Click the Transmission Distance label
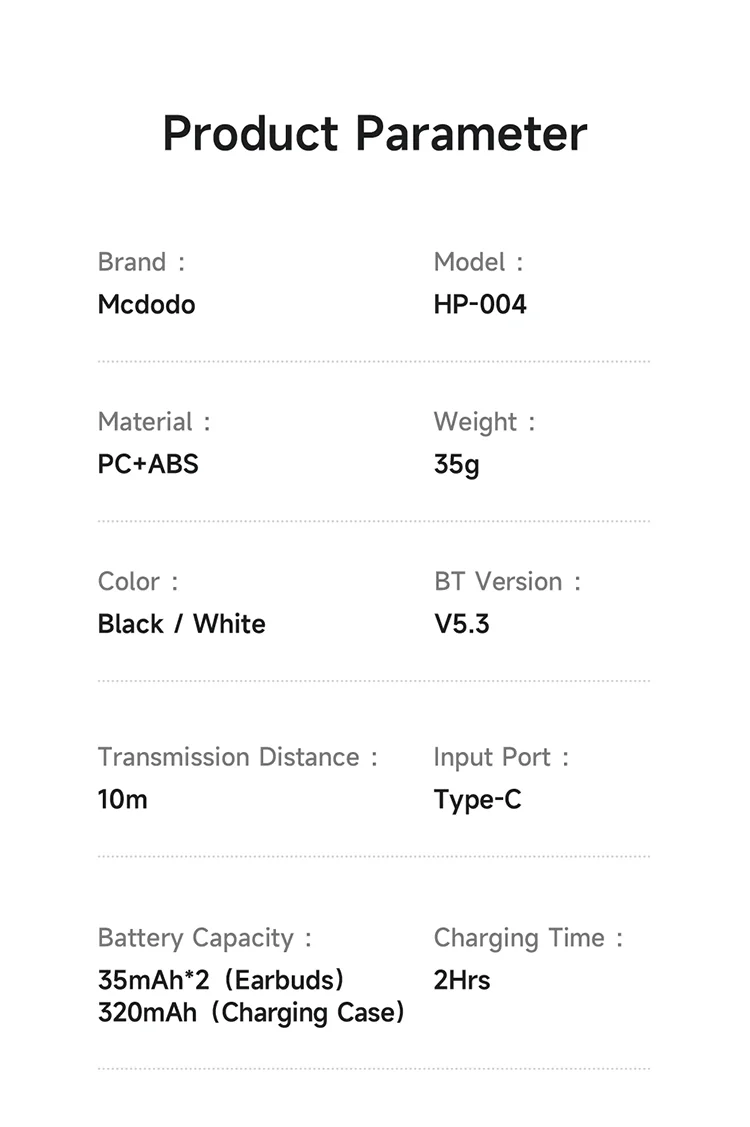750x1127 pixels. point(238,757)
